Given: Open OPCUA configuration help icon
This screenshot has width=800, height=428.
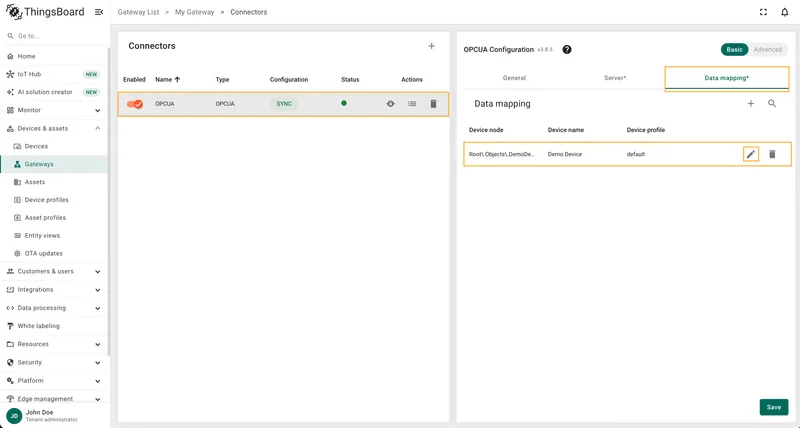Looking at the screenshot, I should (x=567, y=49).
